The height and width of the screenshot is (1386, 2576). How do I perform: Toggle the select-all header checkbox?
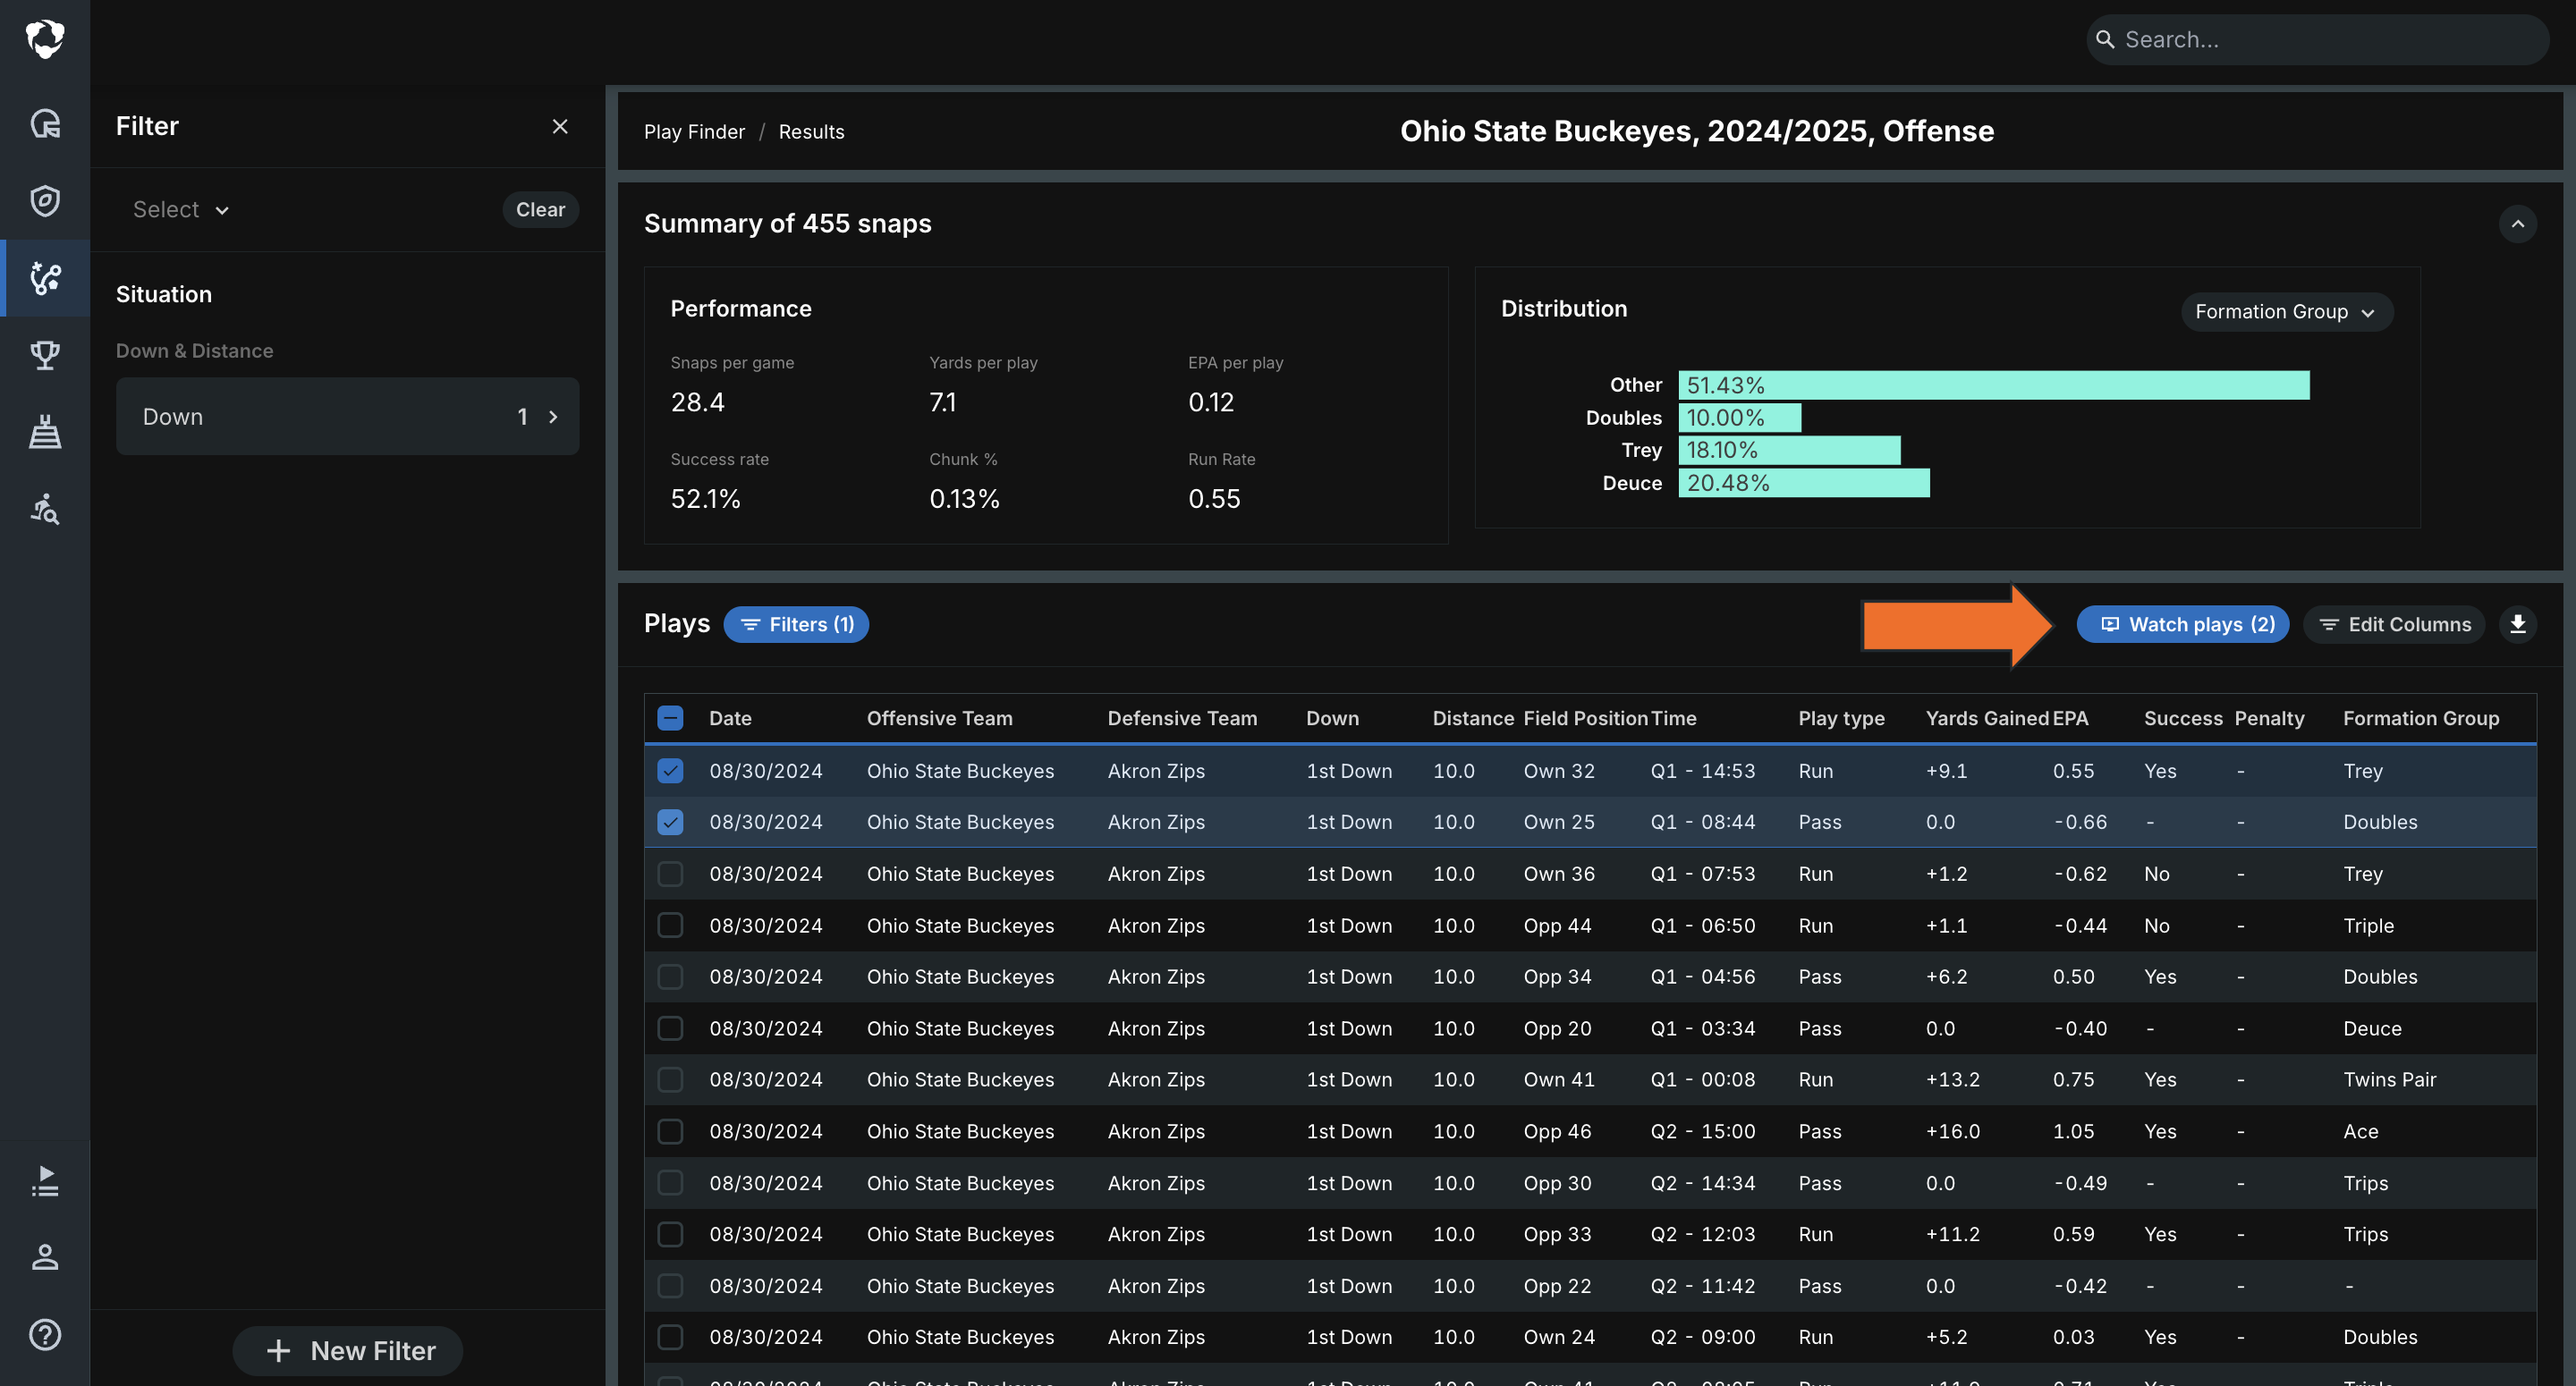(670, 718)
